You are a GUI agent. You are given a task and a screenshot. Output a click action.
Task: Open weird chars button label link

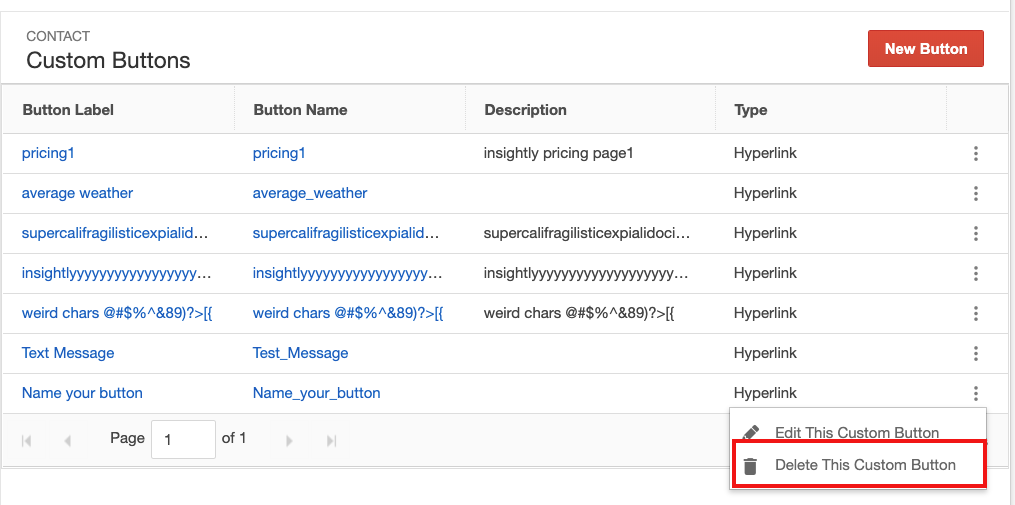coord(117,313)
